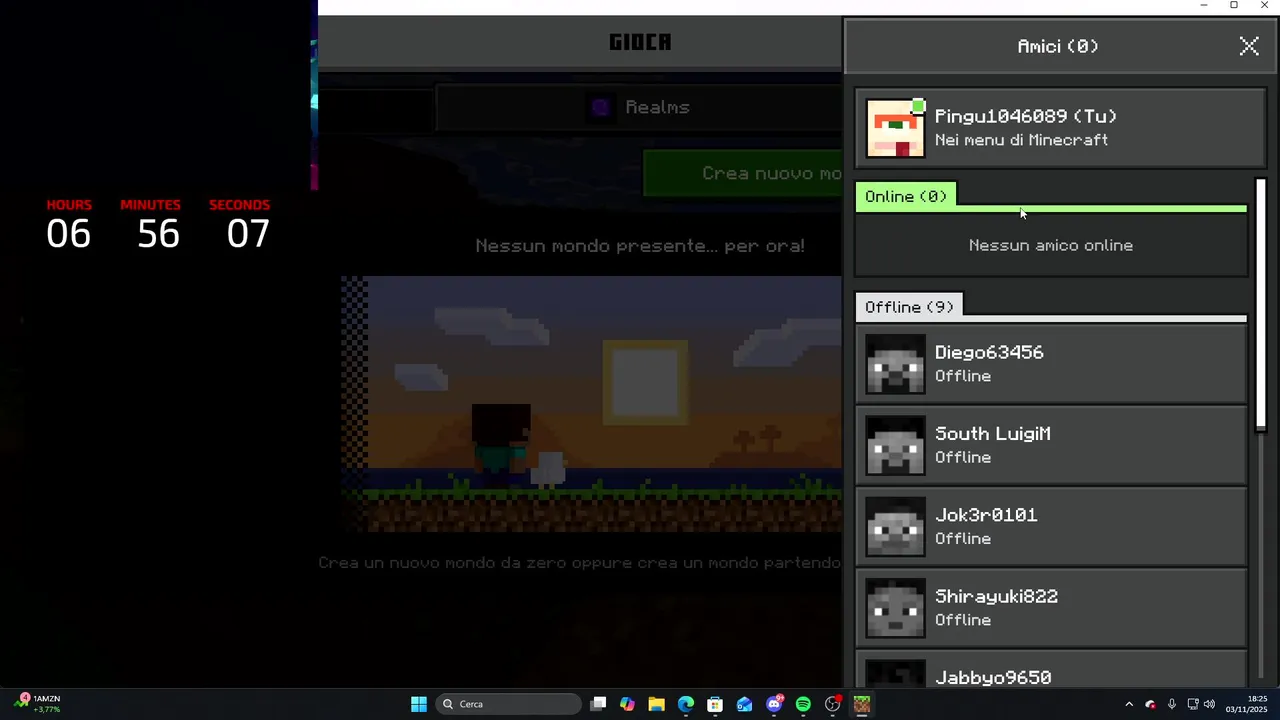Click the Realms purple icon
Viewport: 1280px width, 720px height.
tap(600, 107)
